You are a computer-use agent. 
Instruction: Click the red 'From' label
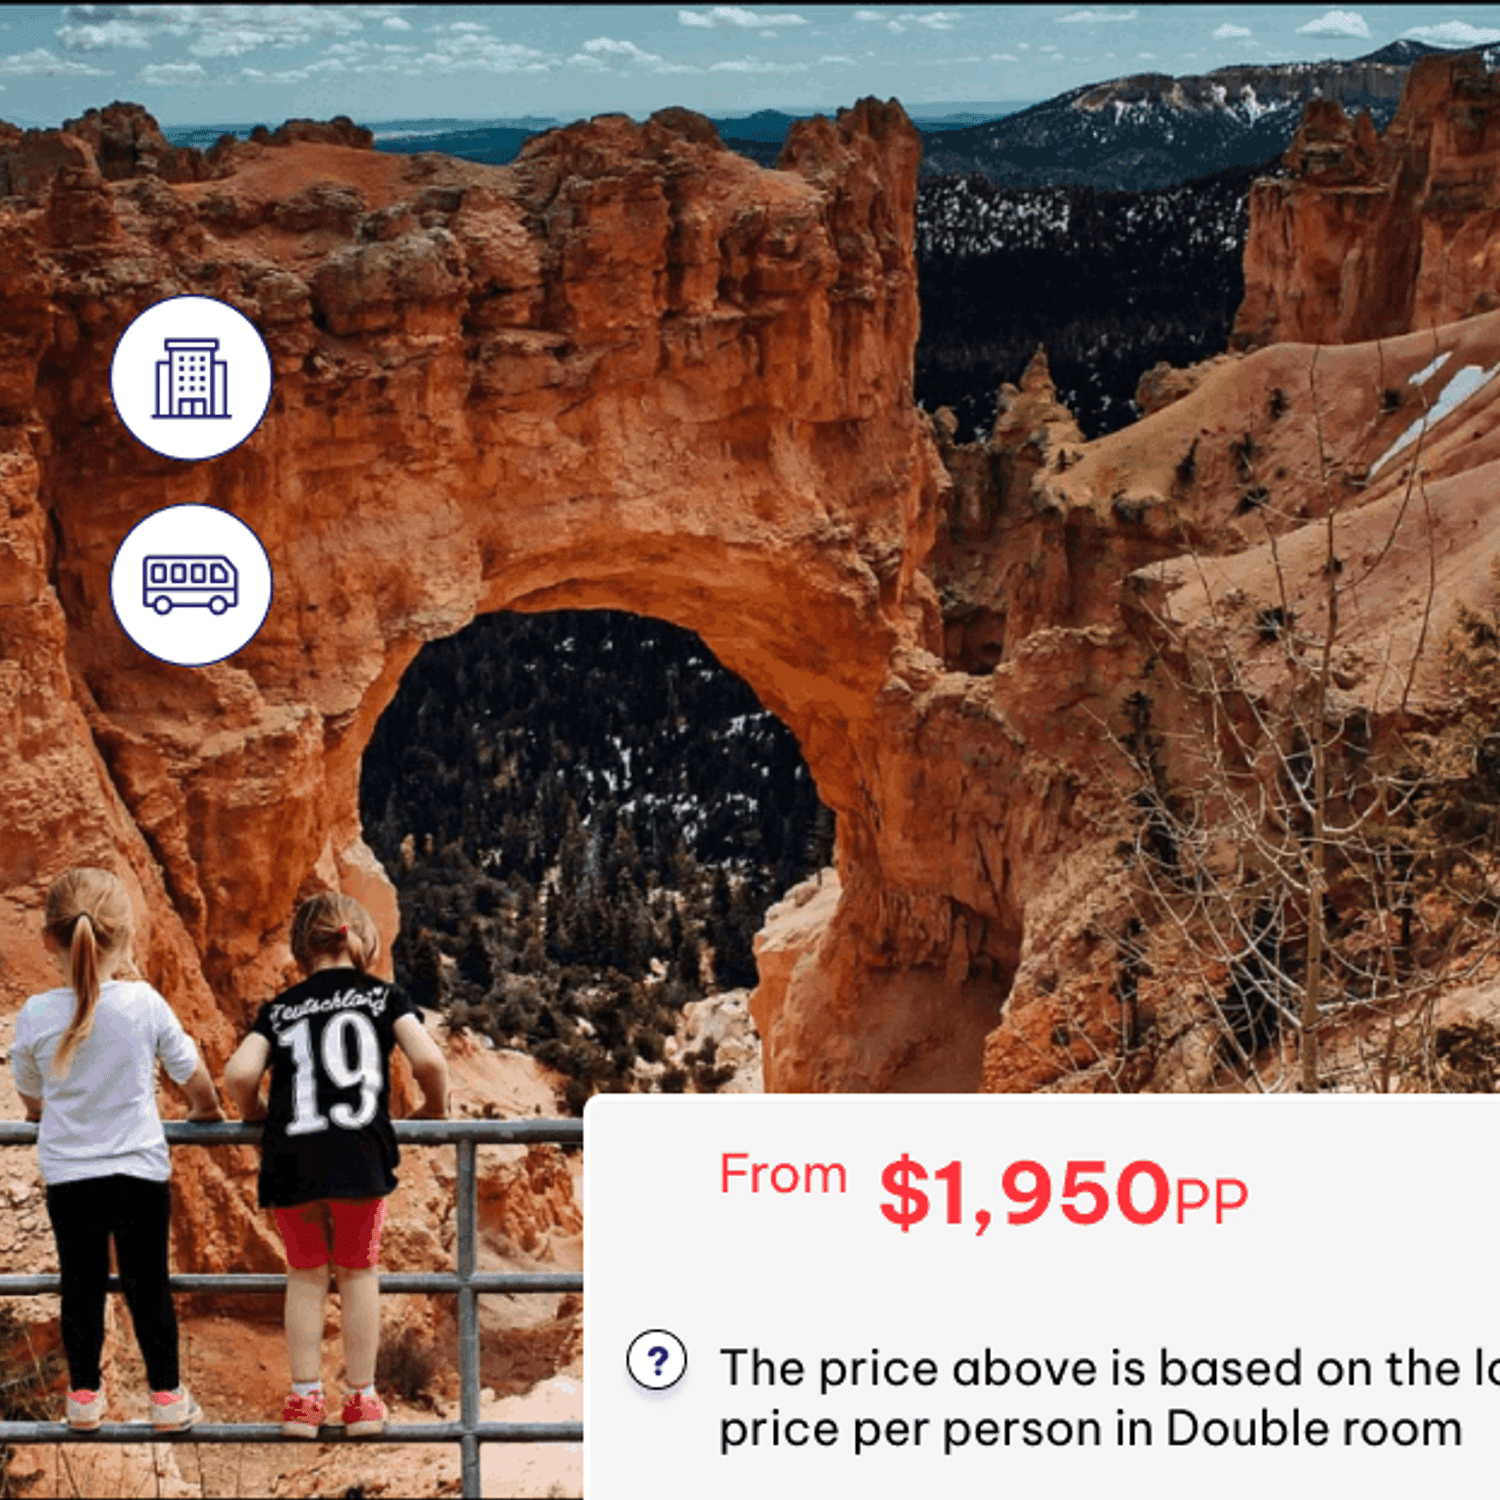tap(783, 1175)
